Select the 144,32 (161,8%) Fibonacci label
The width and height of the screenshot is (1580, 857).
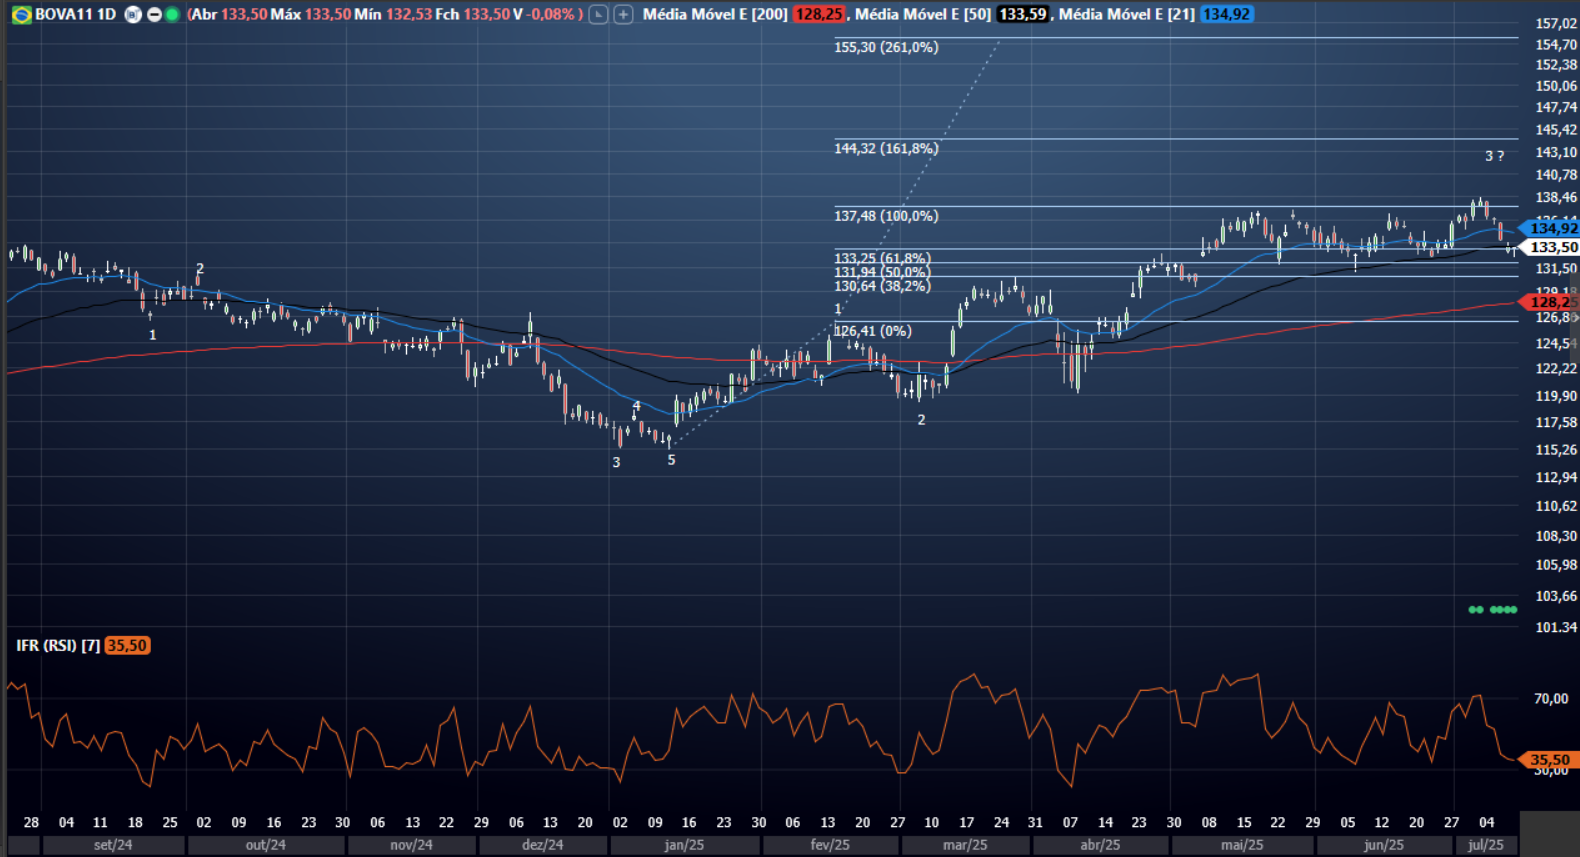pyautogui.click(x=886, y=149)
